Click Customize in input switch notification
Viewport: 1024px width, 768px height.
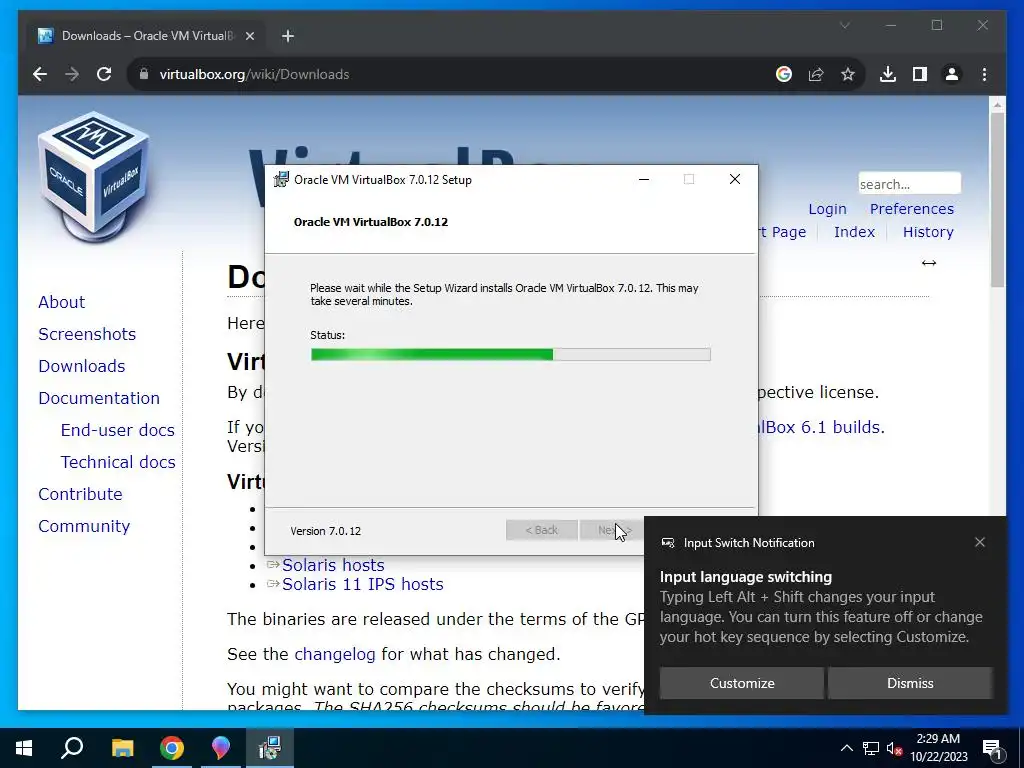pyautogui.click(x=742, y=683)
